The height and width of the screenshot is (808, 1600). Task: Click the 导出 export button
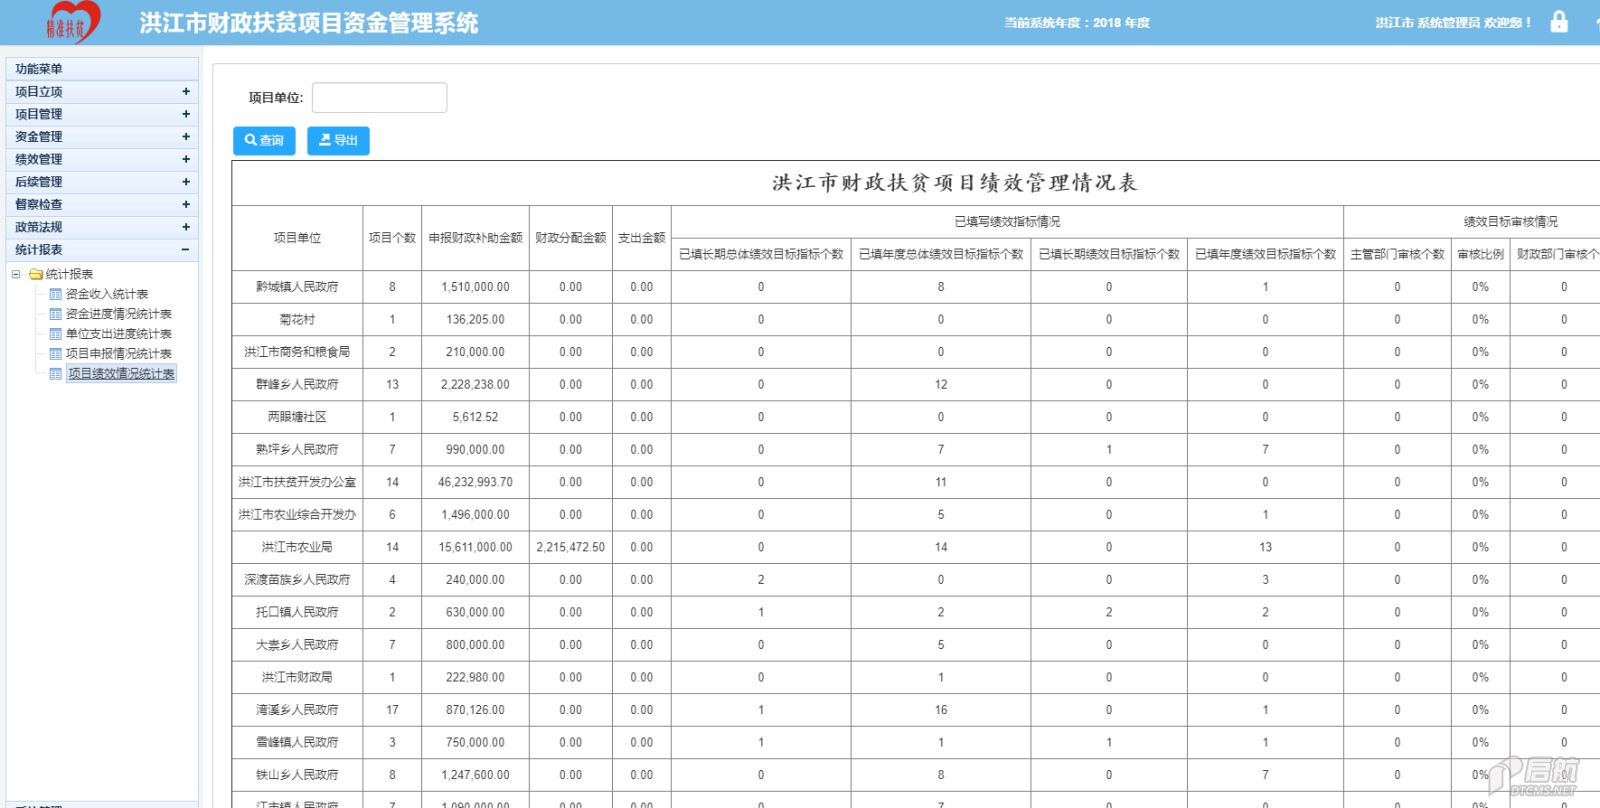338,141
